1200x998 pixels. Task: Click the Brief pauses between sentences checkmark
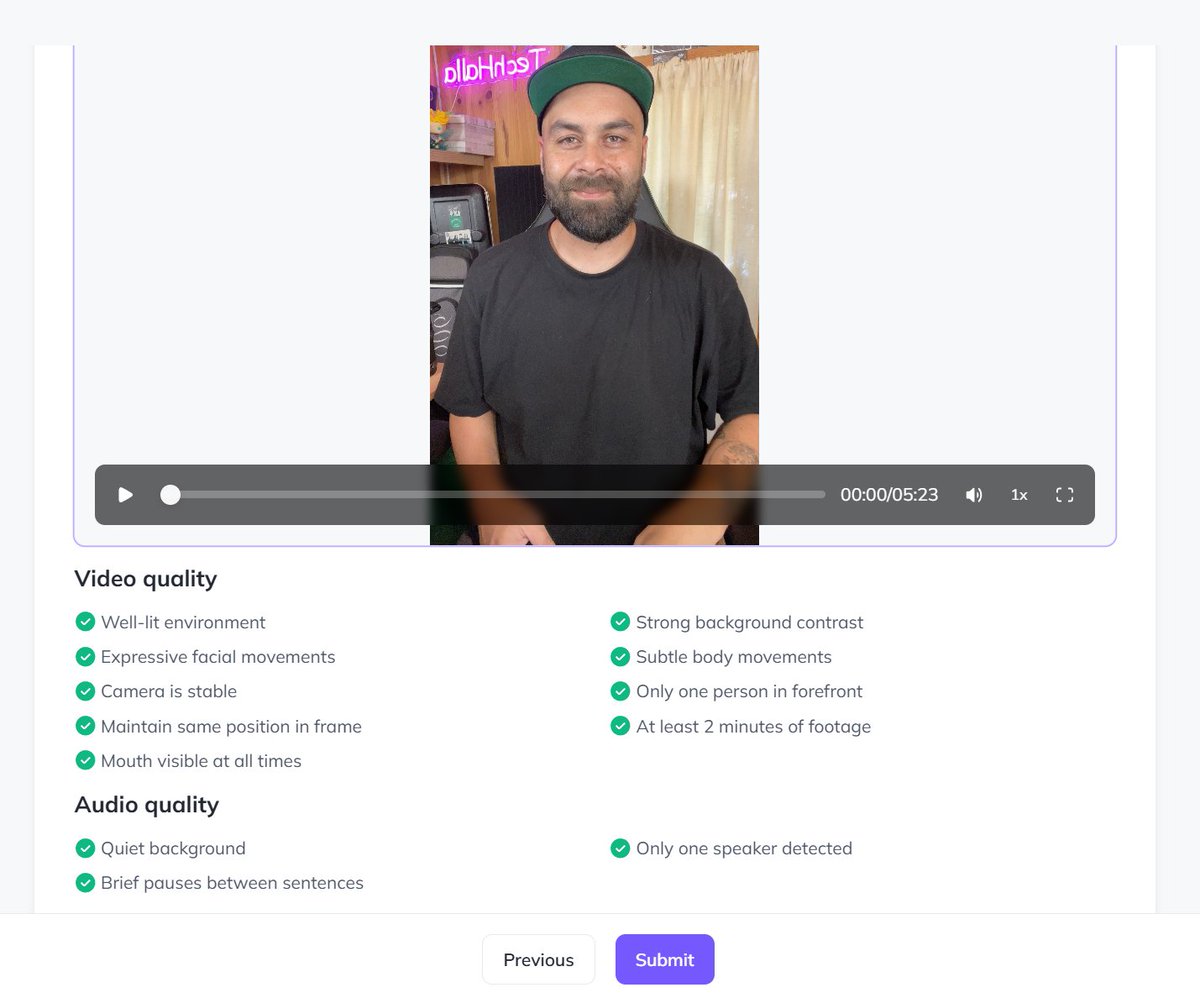[85, 883]
